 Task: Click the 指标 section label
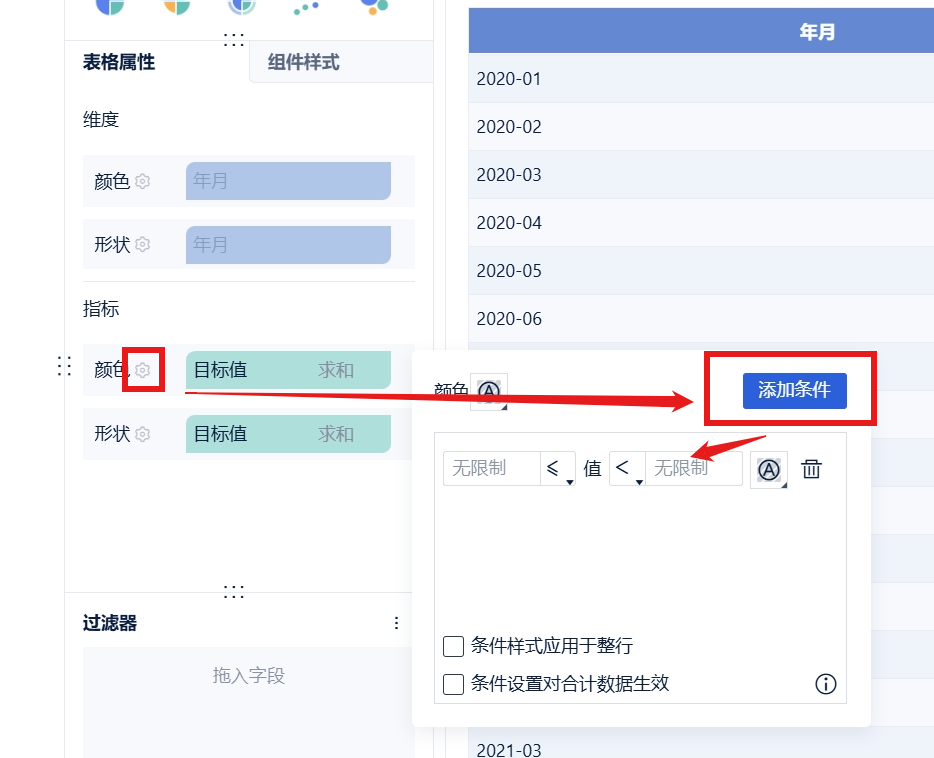101,308
